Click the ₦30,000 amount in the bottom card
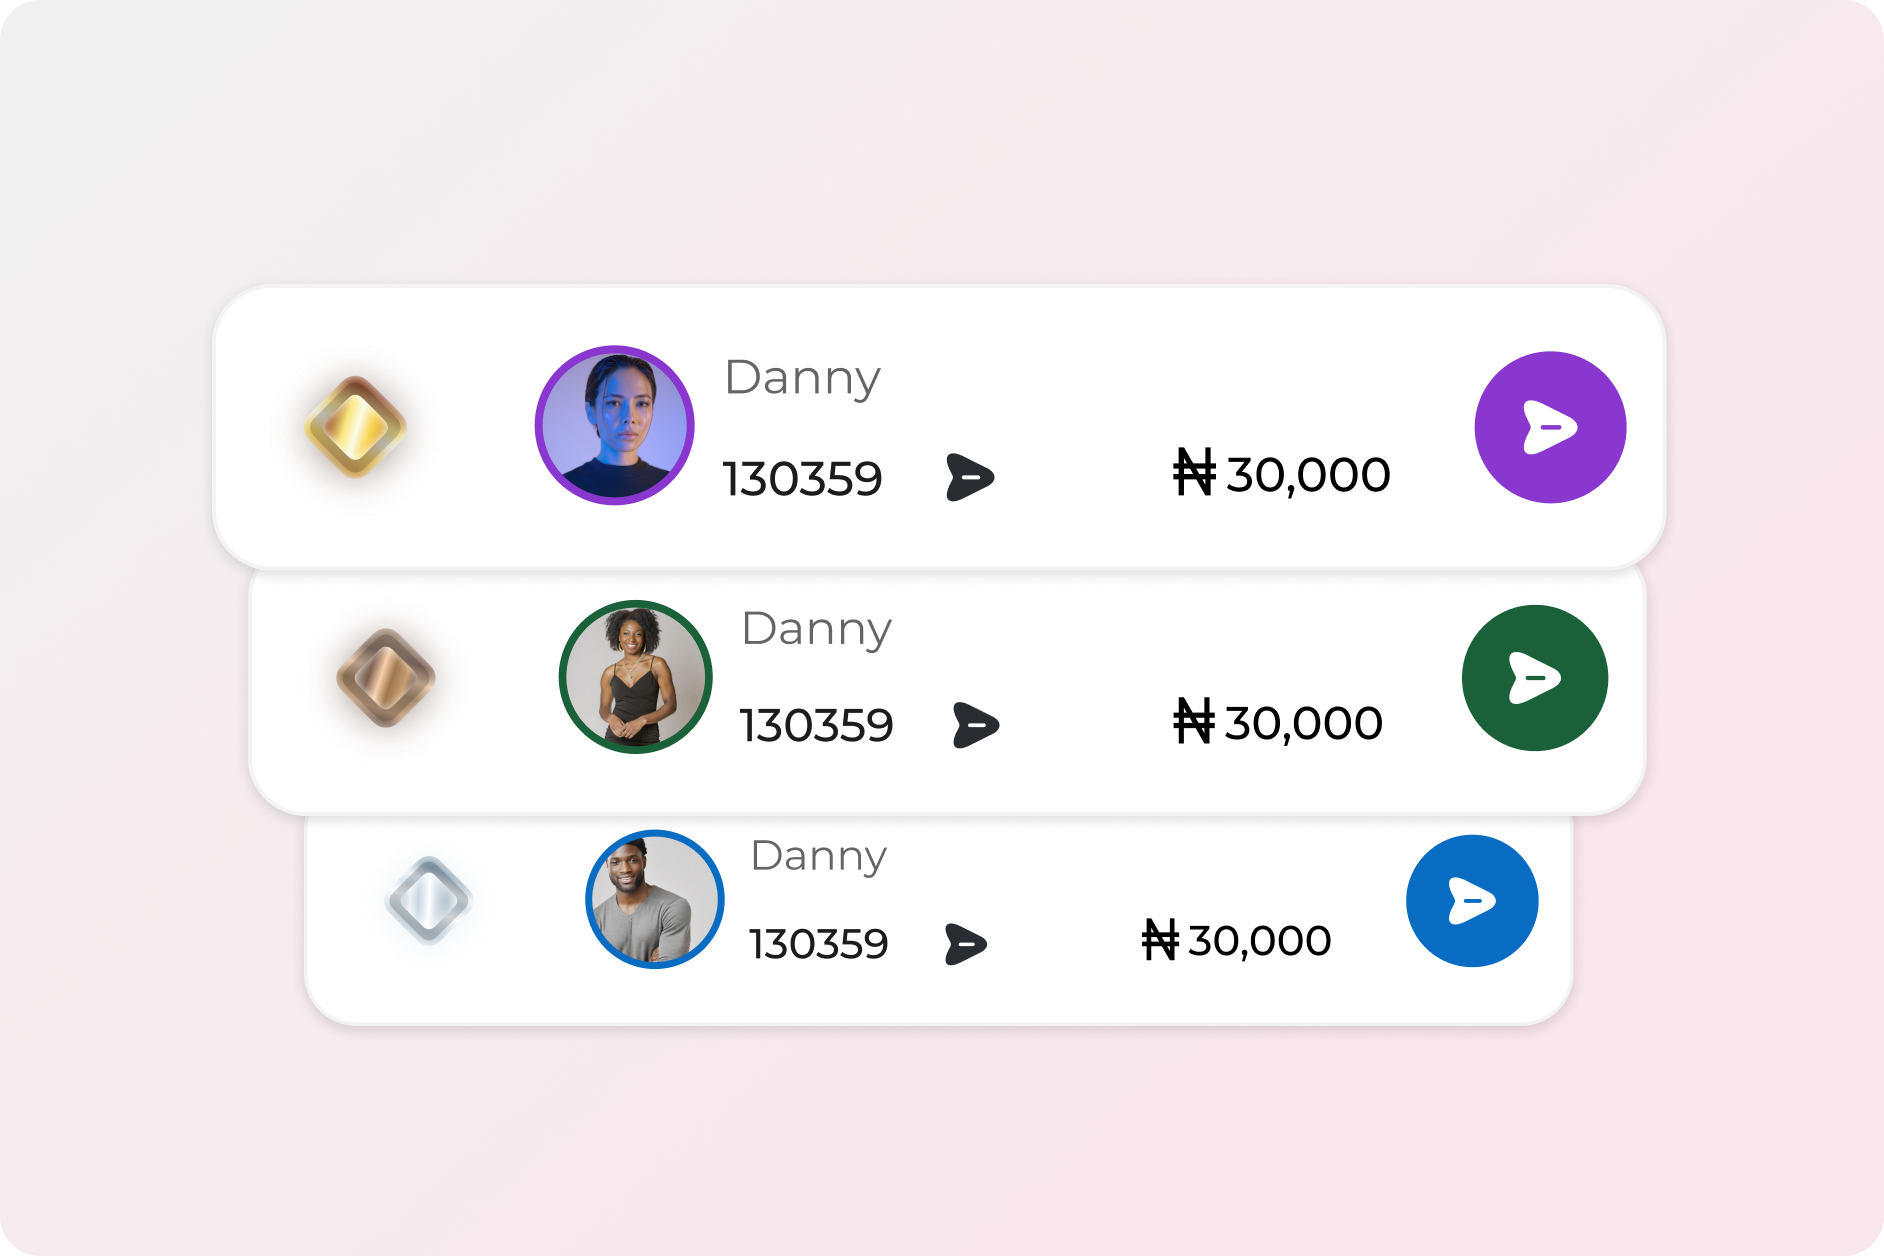Image resolution: width=1884 pixels, height=1256 pixels. point(1236,941)
